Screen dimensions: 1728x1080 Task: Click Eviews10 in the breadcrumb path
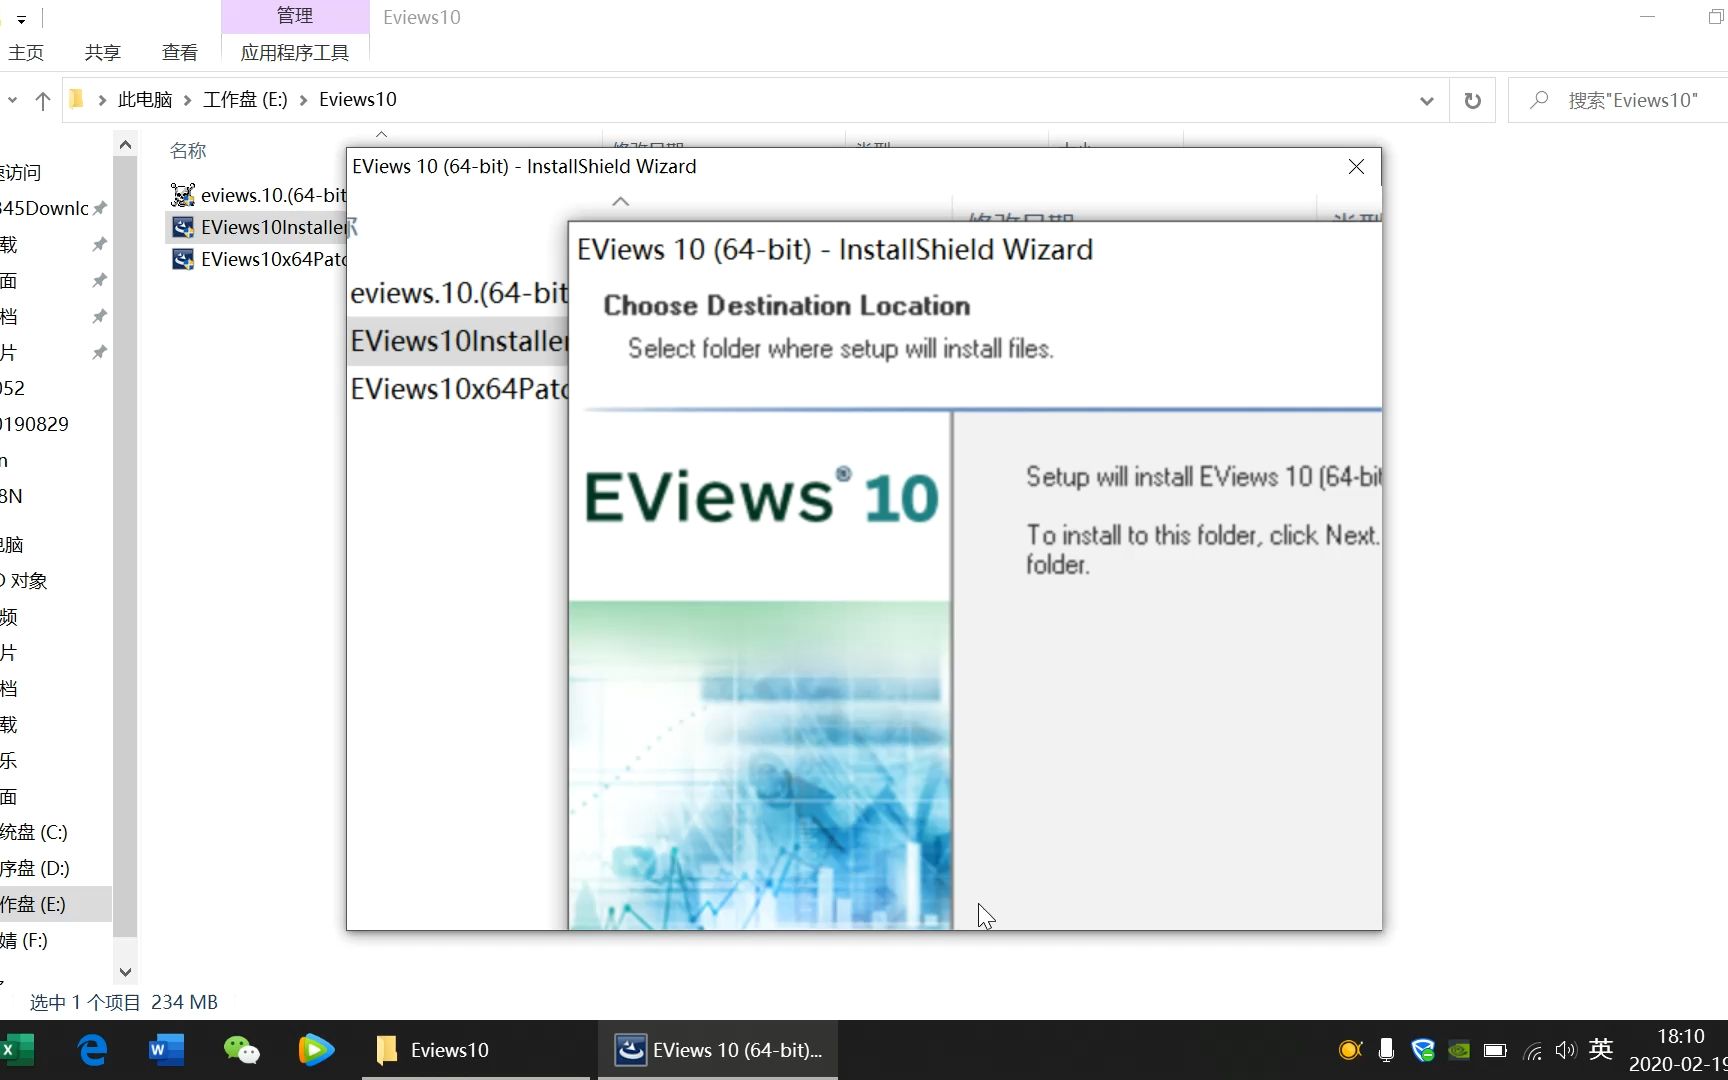tap(358, 100)
